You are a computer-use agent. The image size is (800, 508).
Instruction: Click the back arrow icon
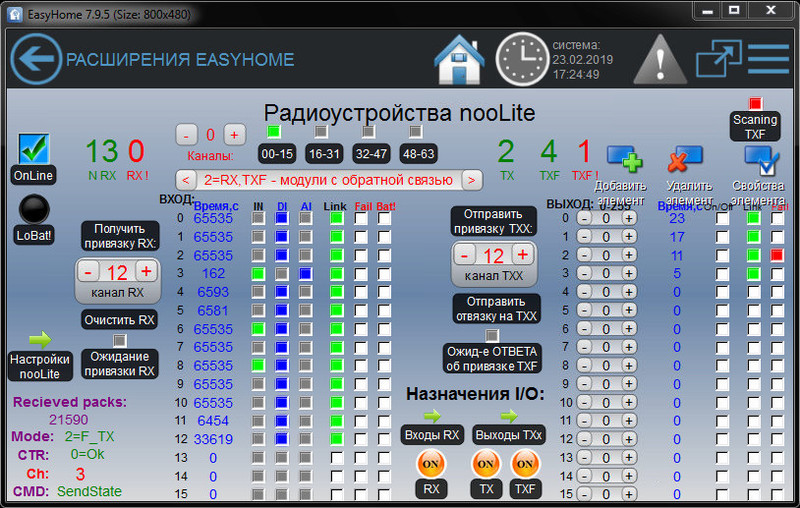36,59
